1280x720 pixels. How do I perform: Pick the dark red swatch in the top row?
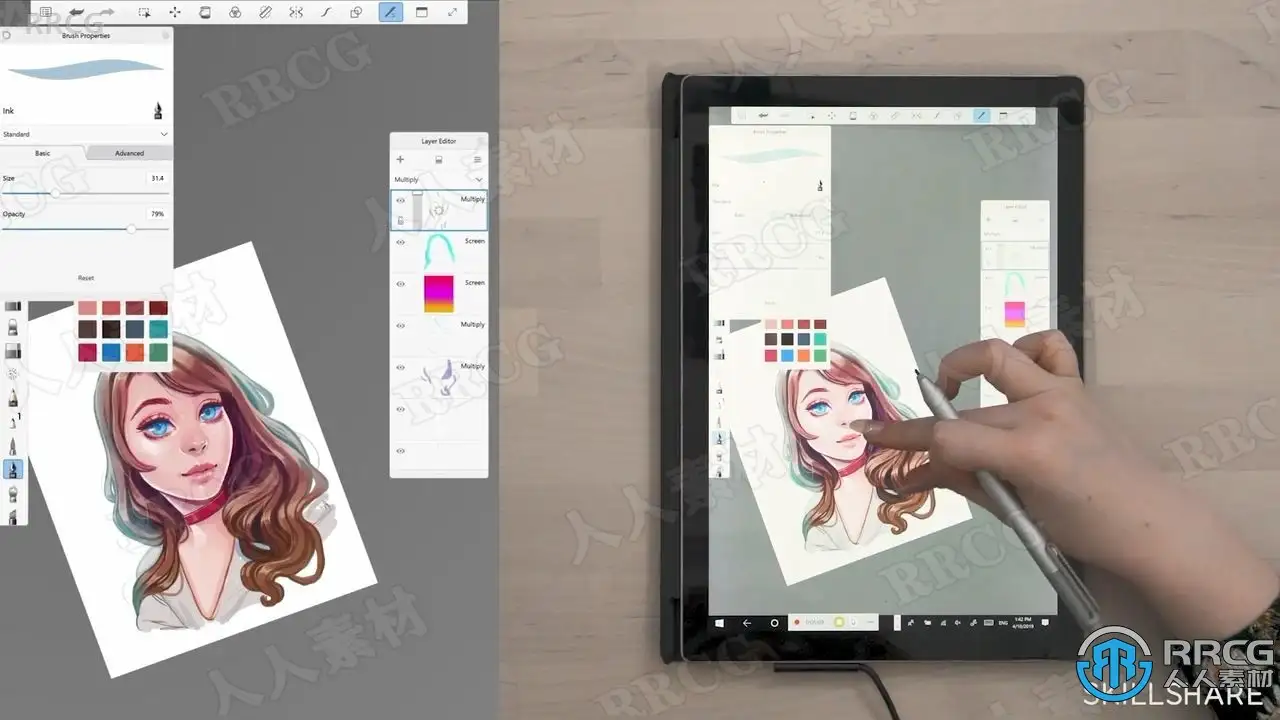click(x=158, y=308)
